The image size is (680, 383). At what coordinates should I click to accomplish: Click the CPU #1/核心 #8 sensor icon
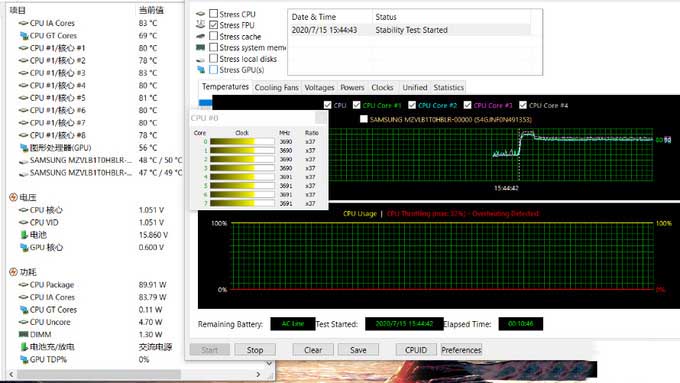[23, 135]
